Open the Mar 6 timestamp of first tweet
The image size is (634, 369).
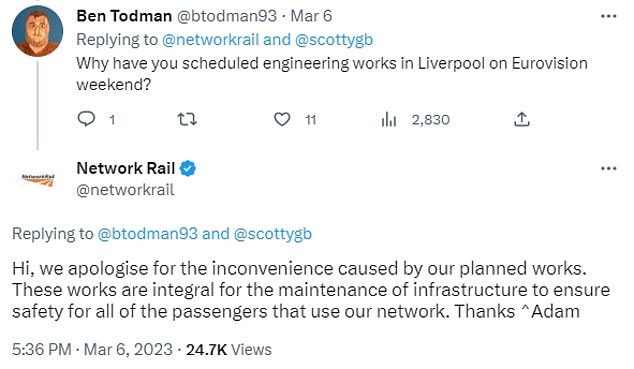tap(311, 16)
